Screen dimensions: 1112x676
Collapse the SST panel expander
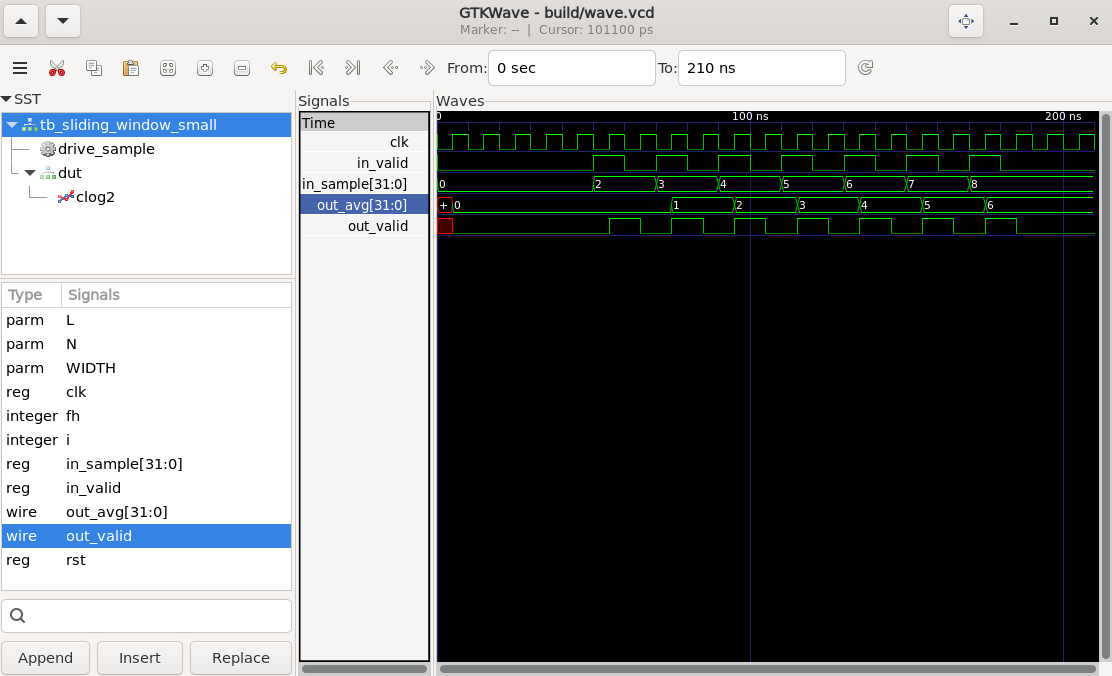7,99
